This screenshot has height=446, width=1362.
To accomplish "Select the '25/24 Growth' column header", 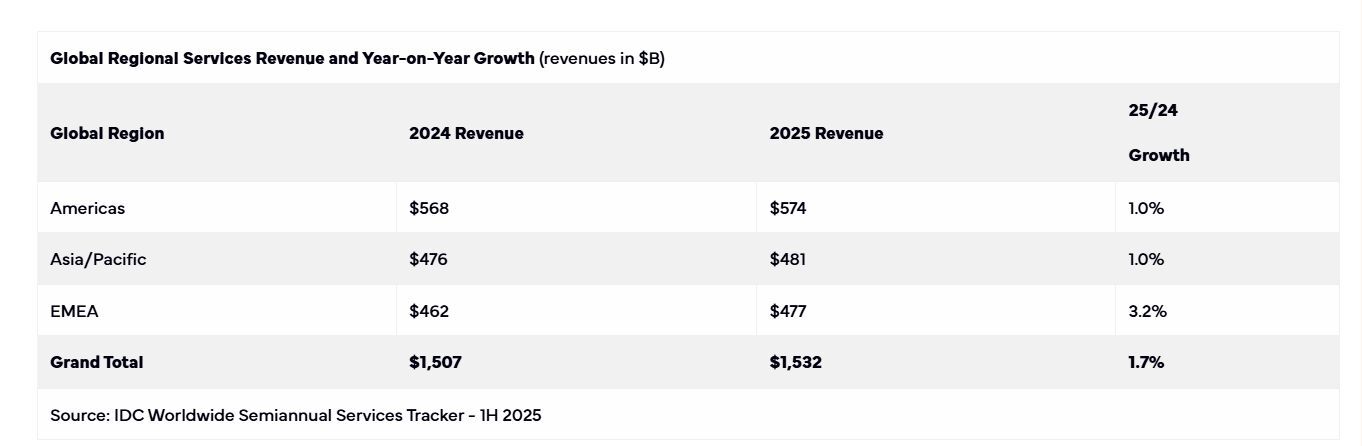I will tap(1158, 133).
